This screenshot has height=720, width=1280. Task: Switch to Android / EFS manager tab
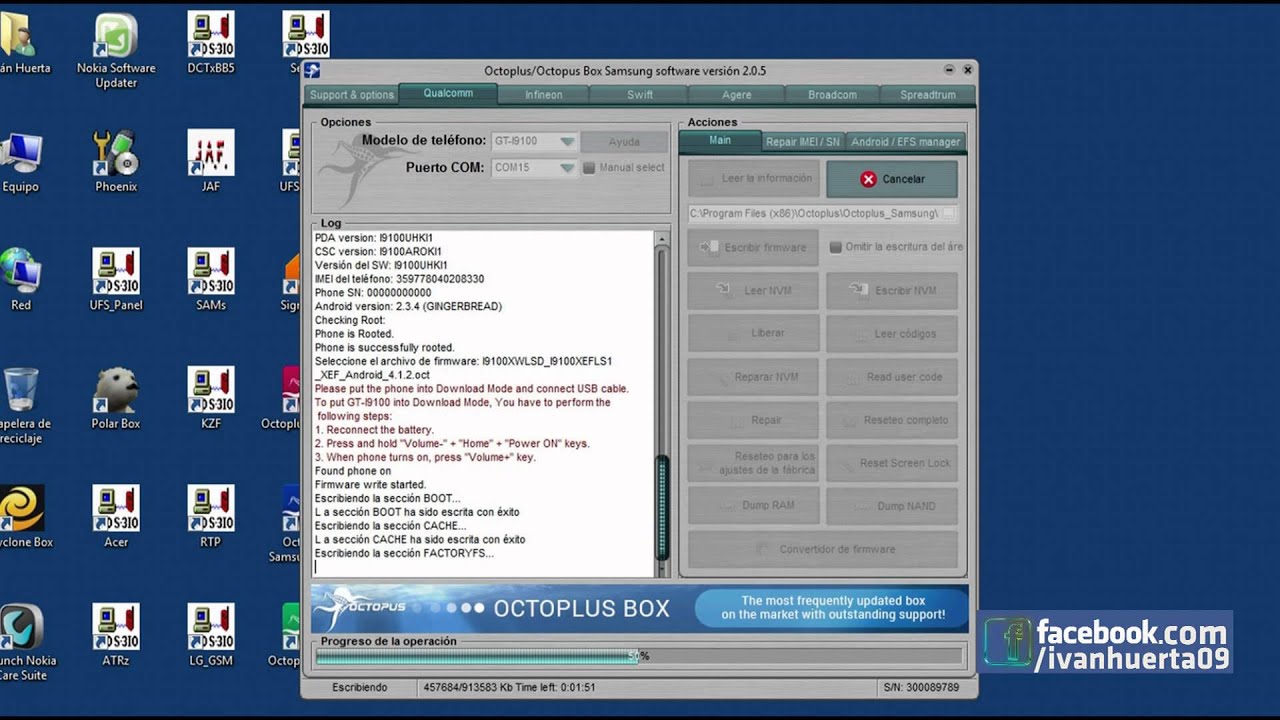click(x=906, y=142)
